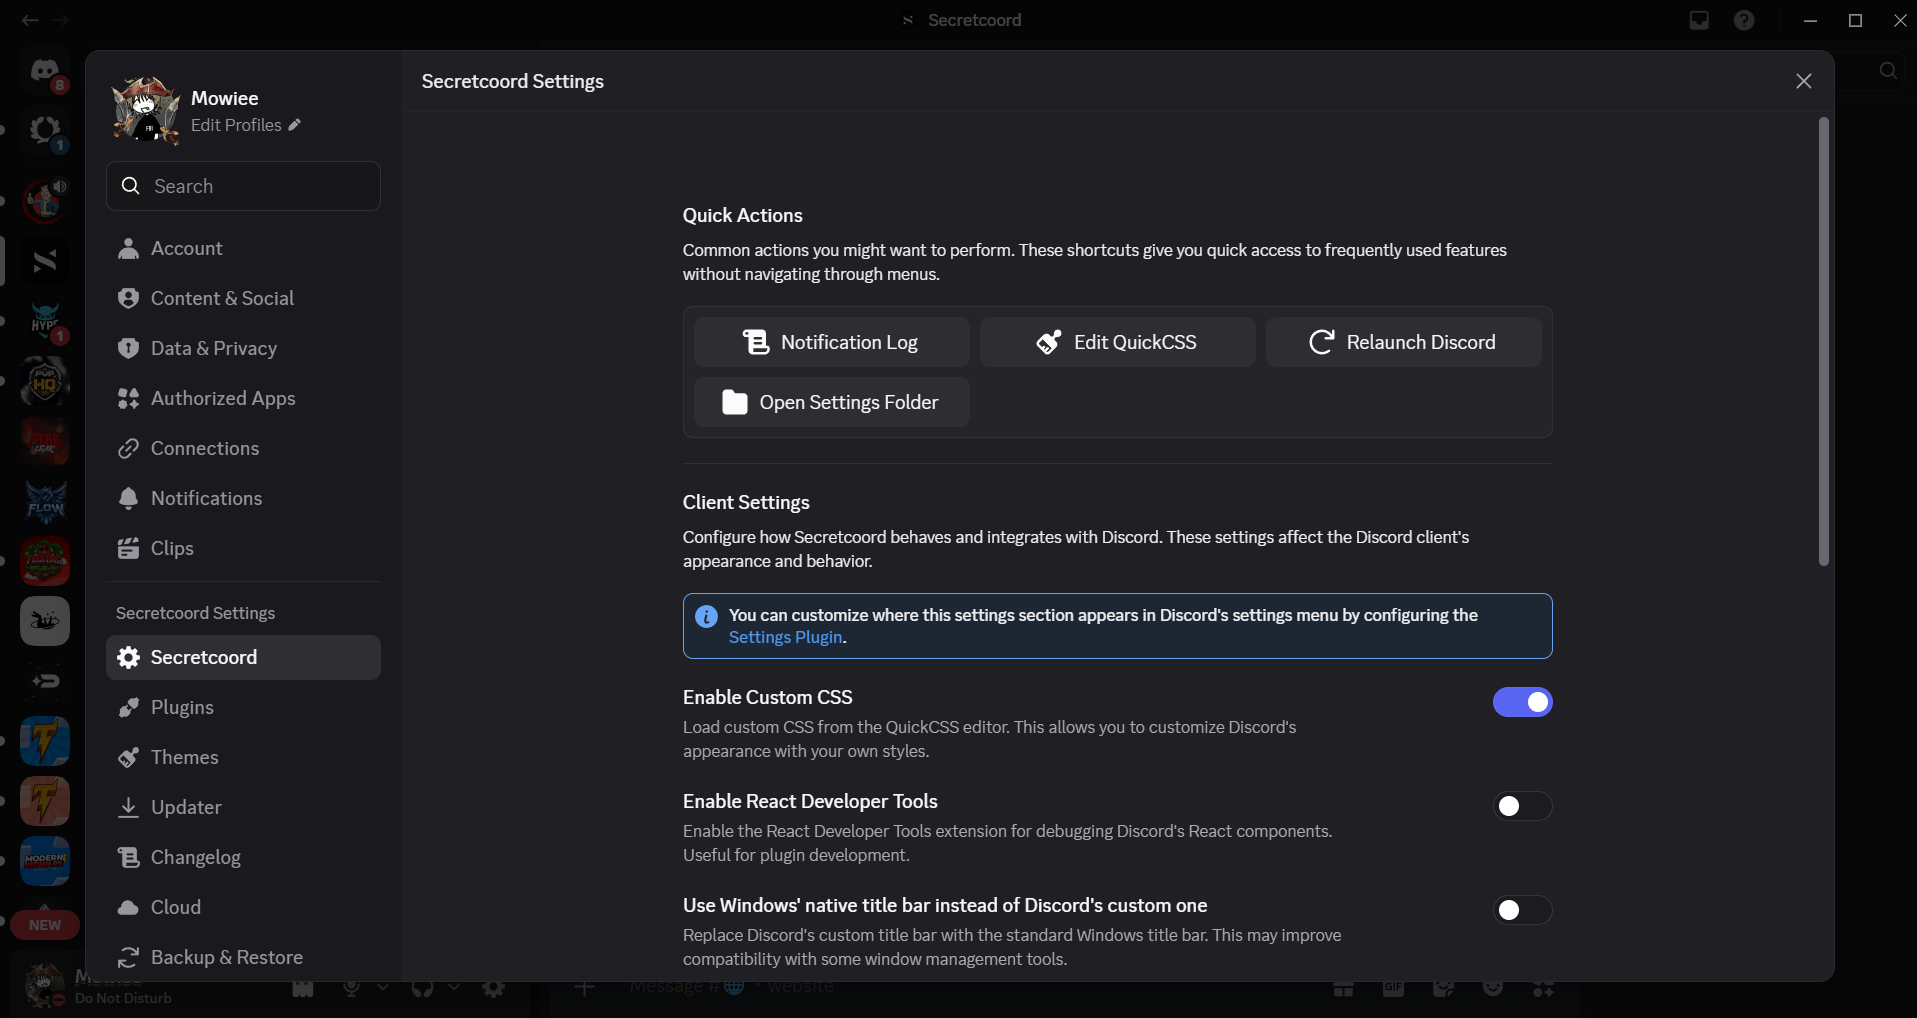Focus the settings Search field
Image resolution: width=1917 pixels, height=1018 pixels.
click(243, 186)
